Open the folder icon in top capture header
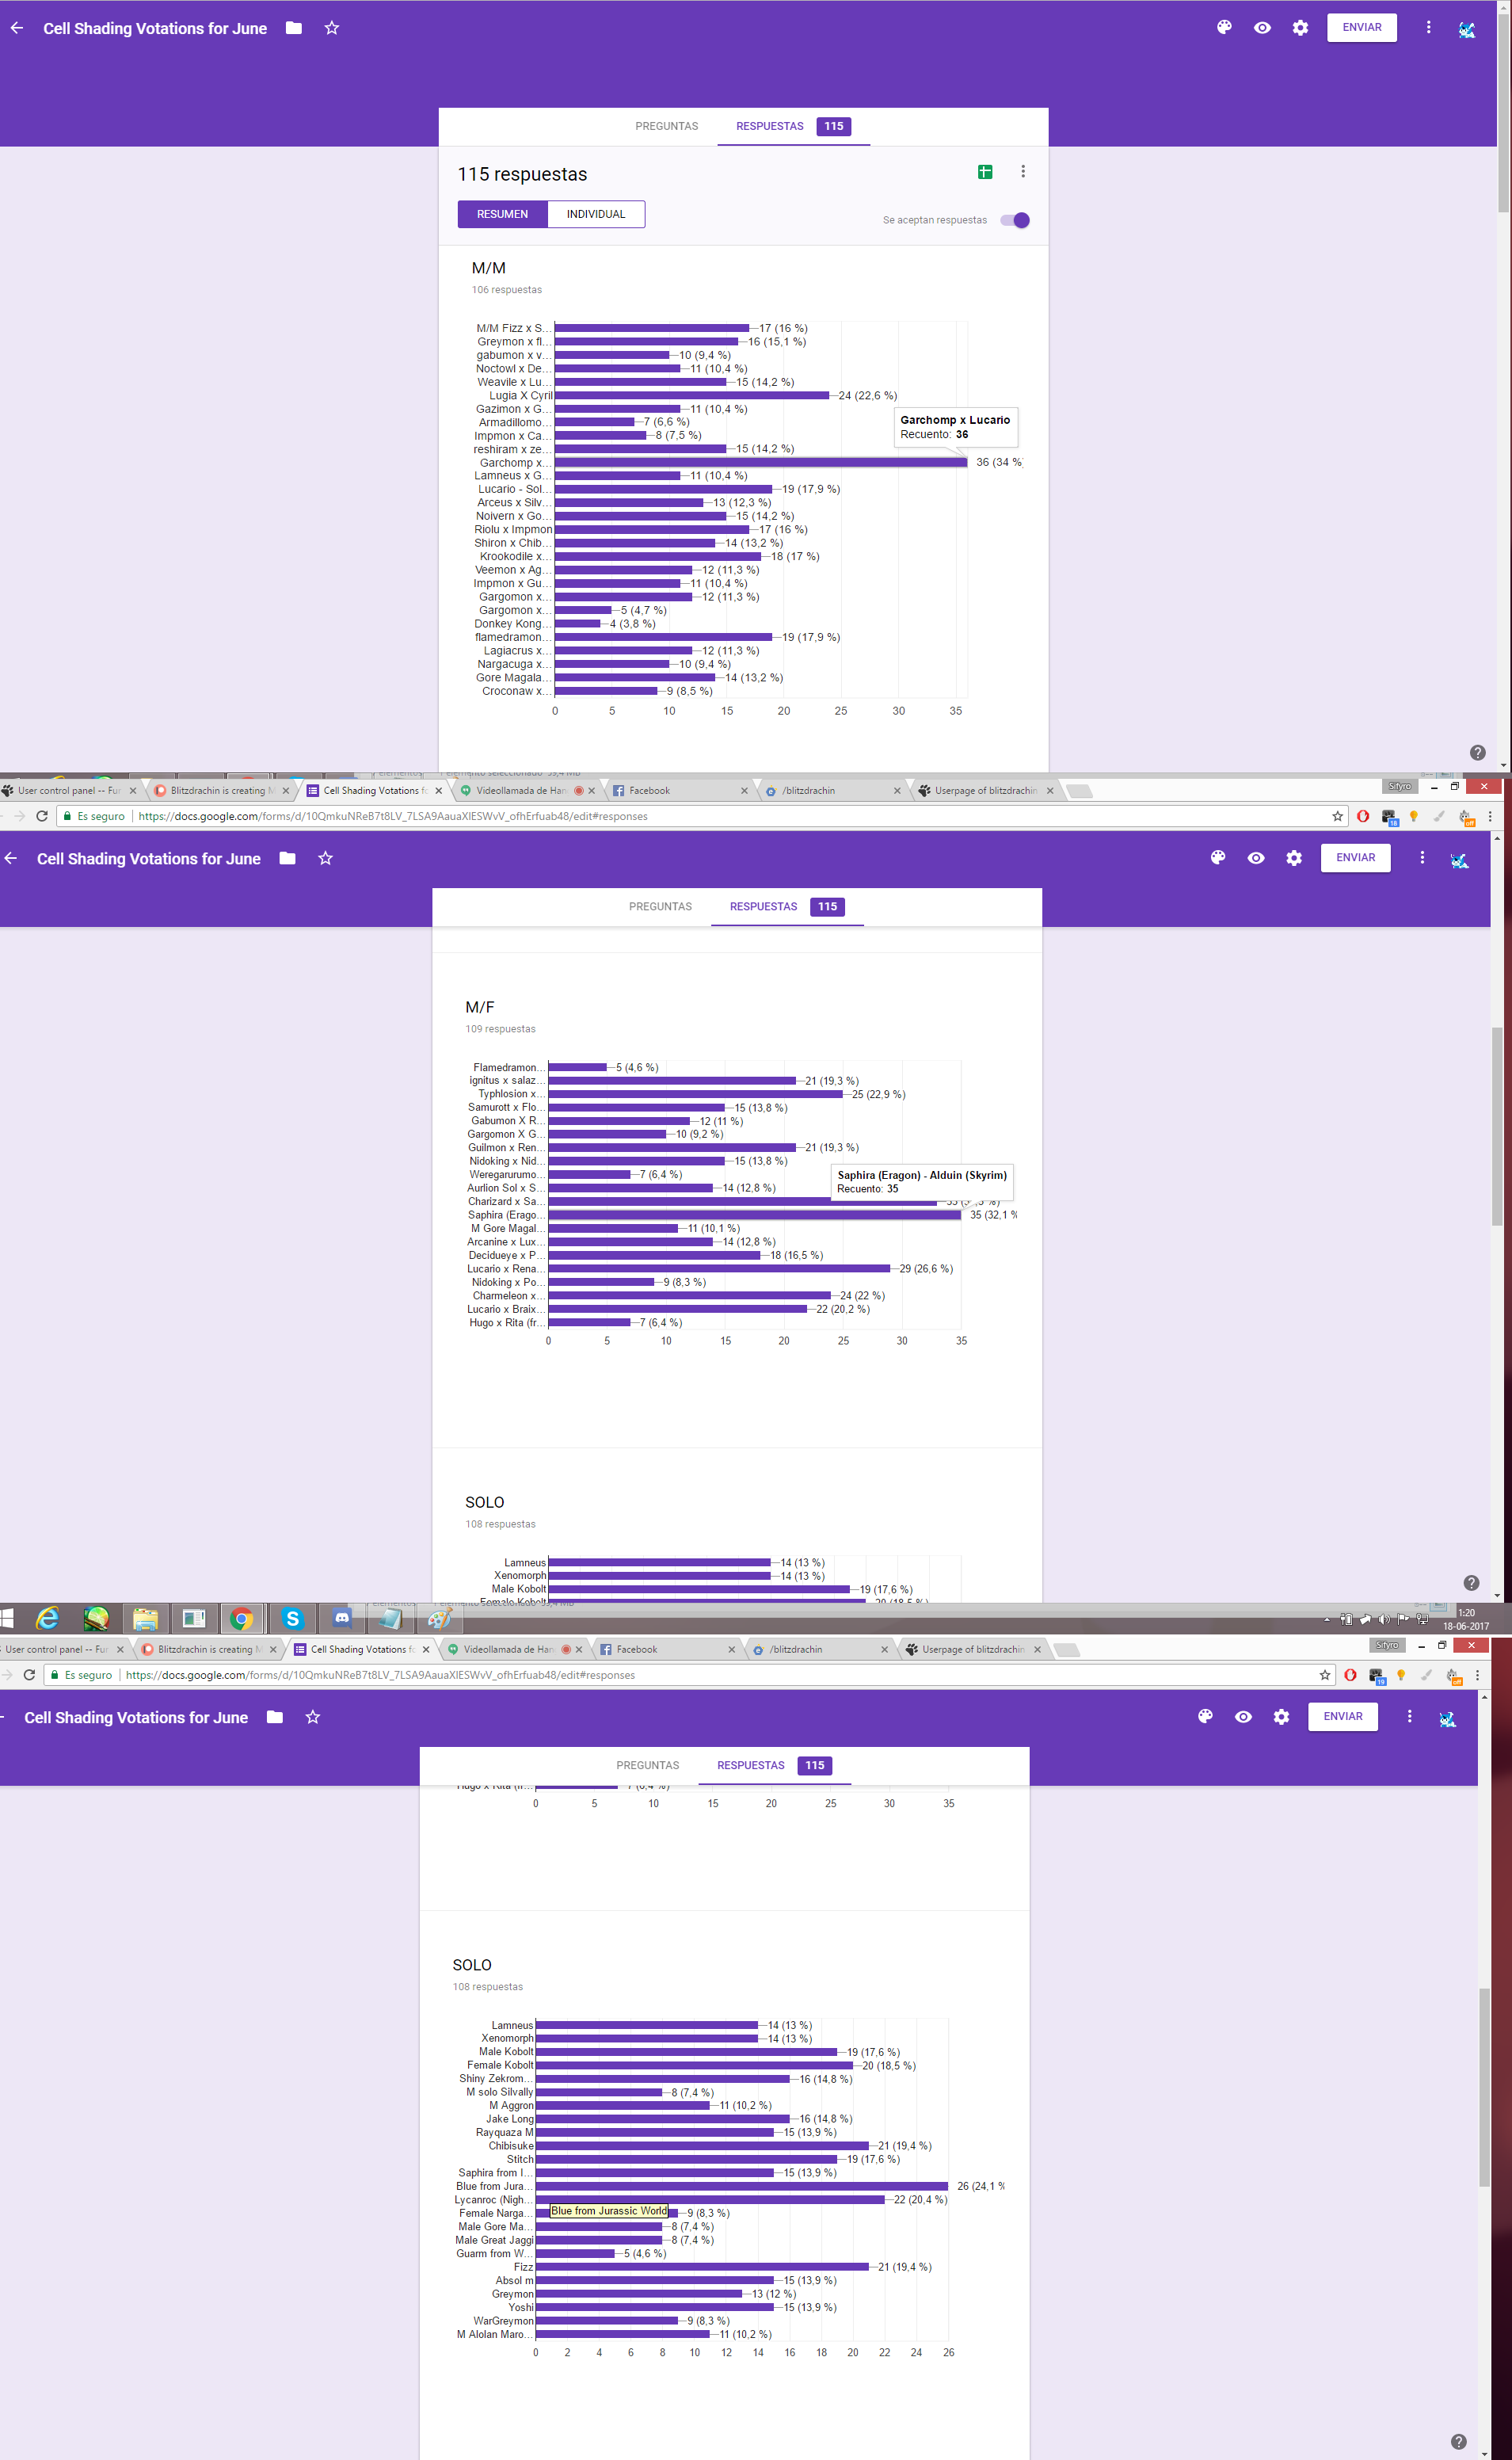Image resolution: width=1512 pixels, height=2460 pixels. coord(293,28)
